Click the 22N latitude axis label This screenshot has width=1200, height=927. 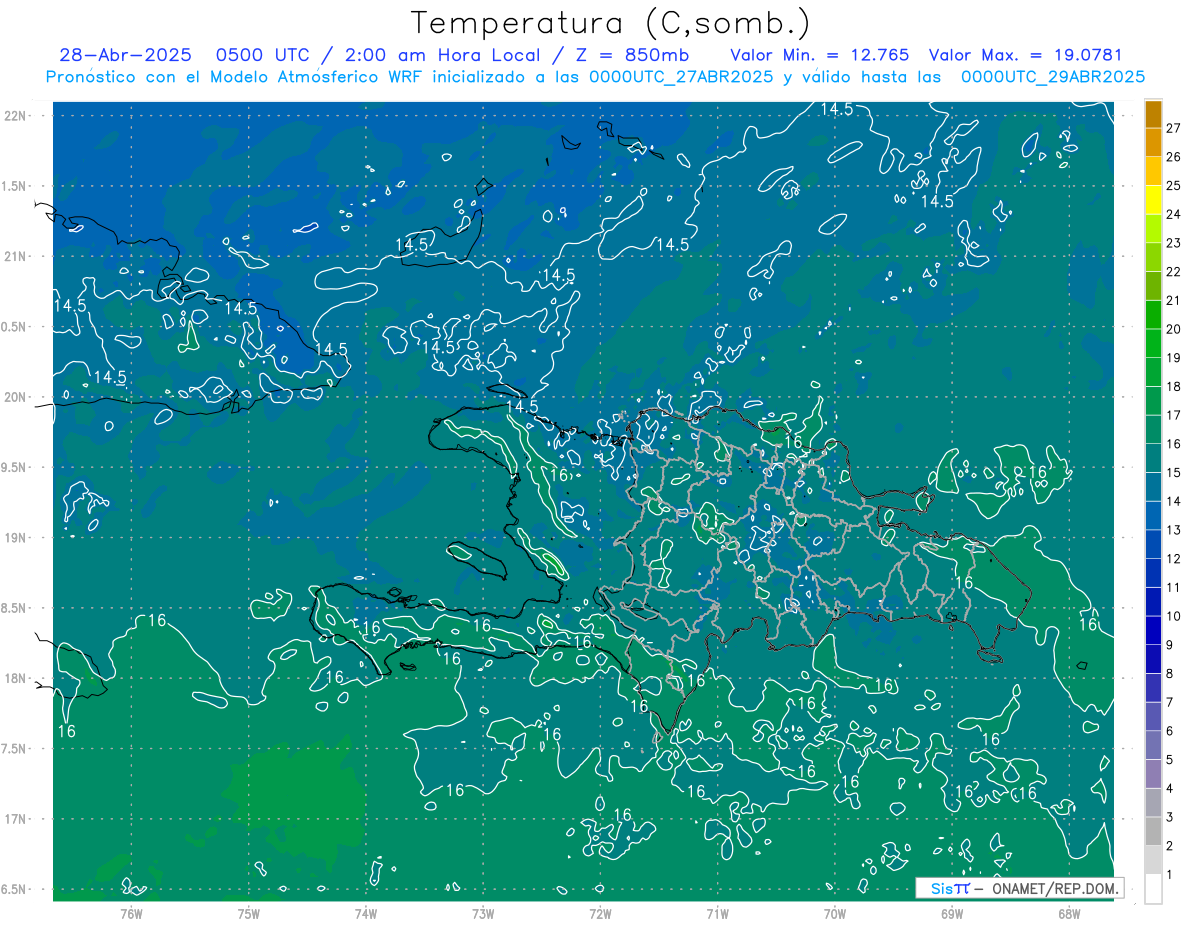coord(16,116)
